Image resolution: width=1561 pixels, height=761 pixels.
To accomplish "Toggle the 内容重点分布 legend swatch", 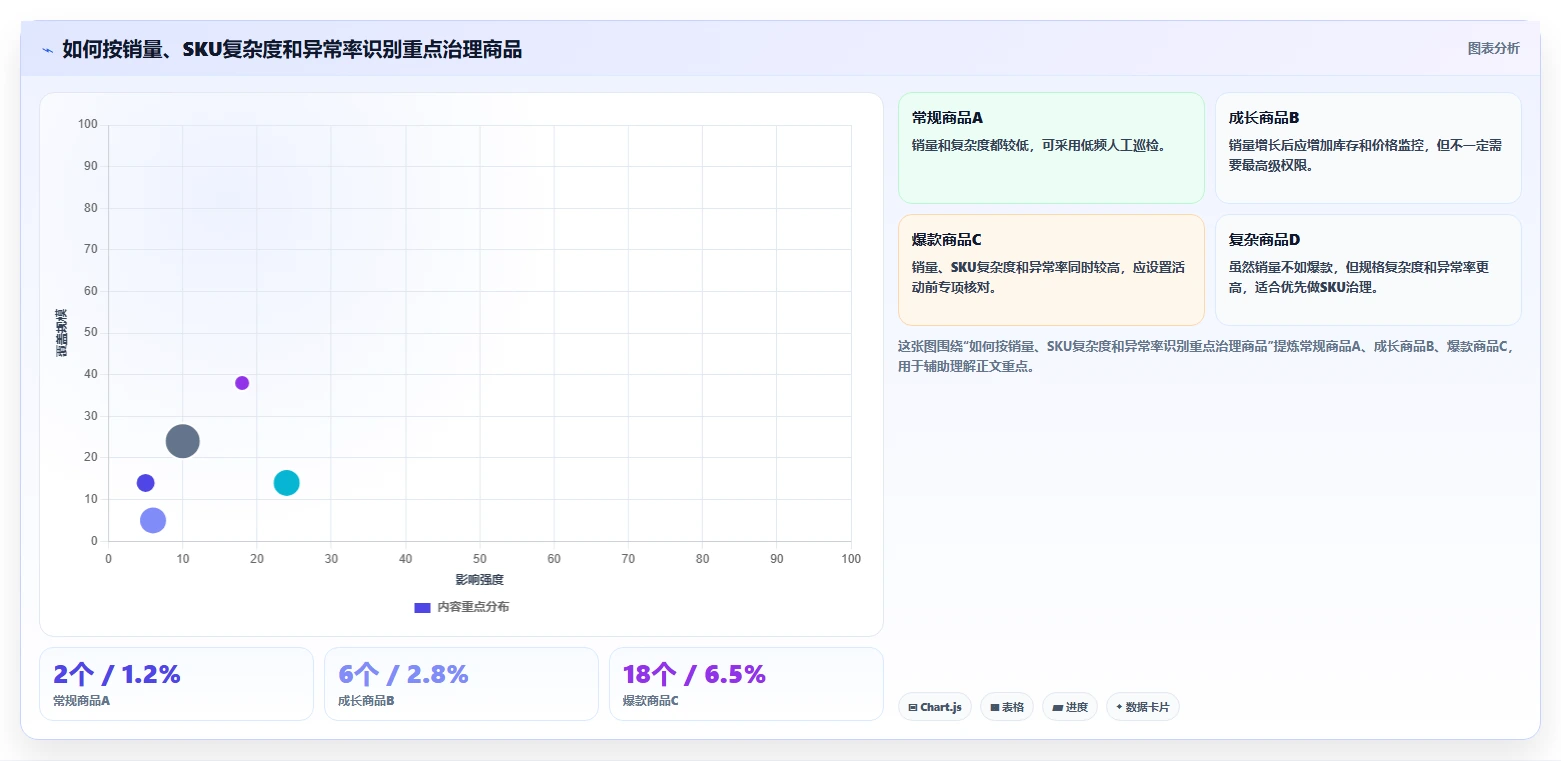I will pos(422,607).
